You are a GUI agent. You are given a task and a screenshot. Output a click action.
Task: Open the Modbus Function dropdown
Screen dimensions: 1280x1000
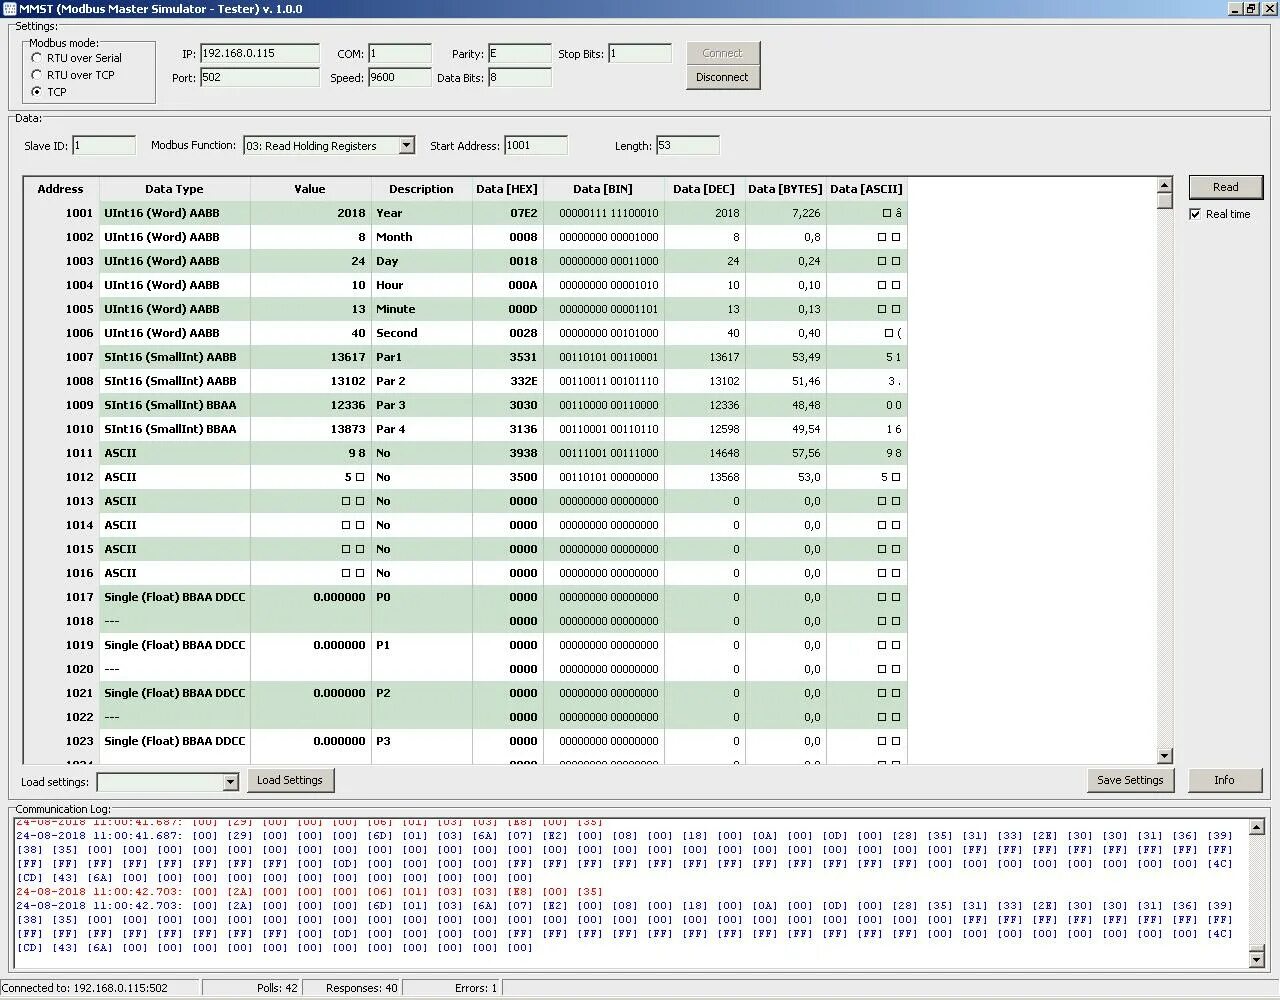328,145
